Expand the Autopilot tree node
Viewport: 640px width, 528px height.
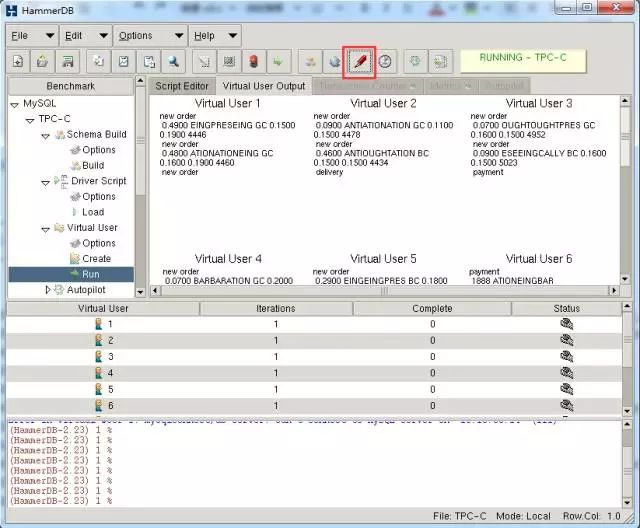pos(46,289)
